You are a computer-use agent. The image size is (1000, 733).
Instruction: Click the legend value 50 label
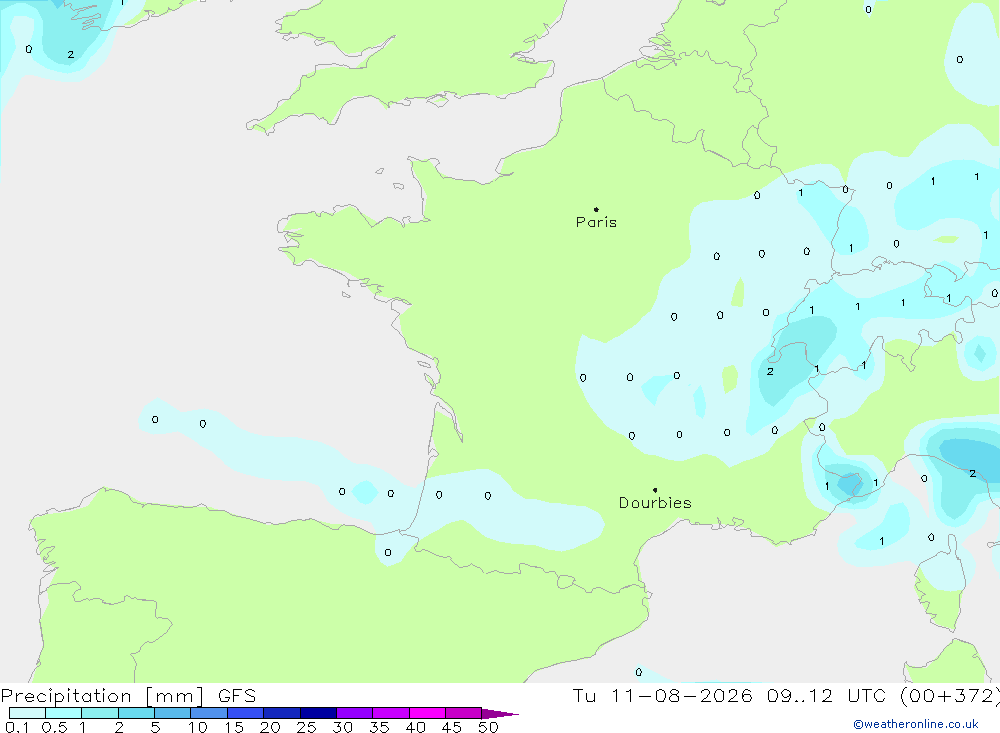pos(489,727)
